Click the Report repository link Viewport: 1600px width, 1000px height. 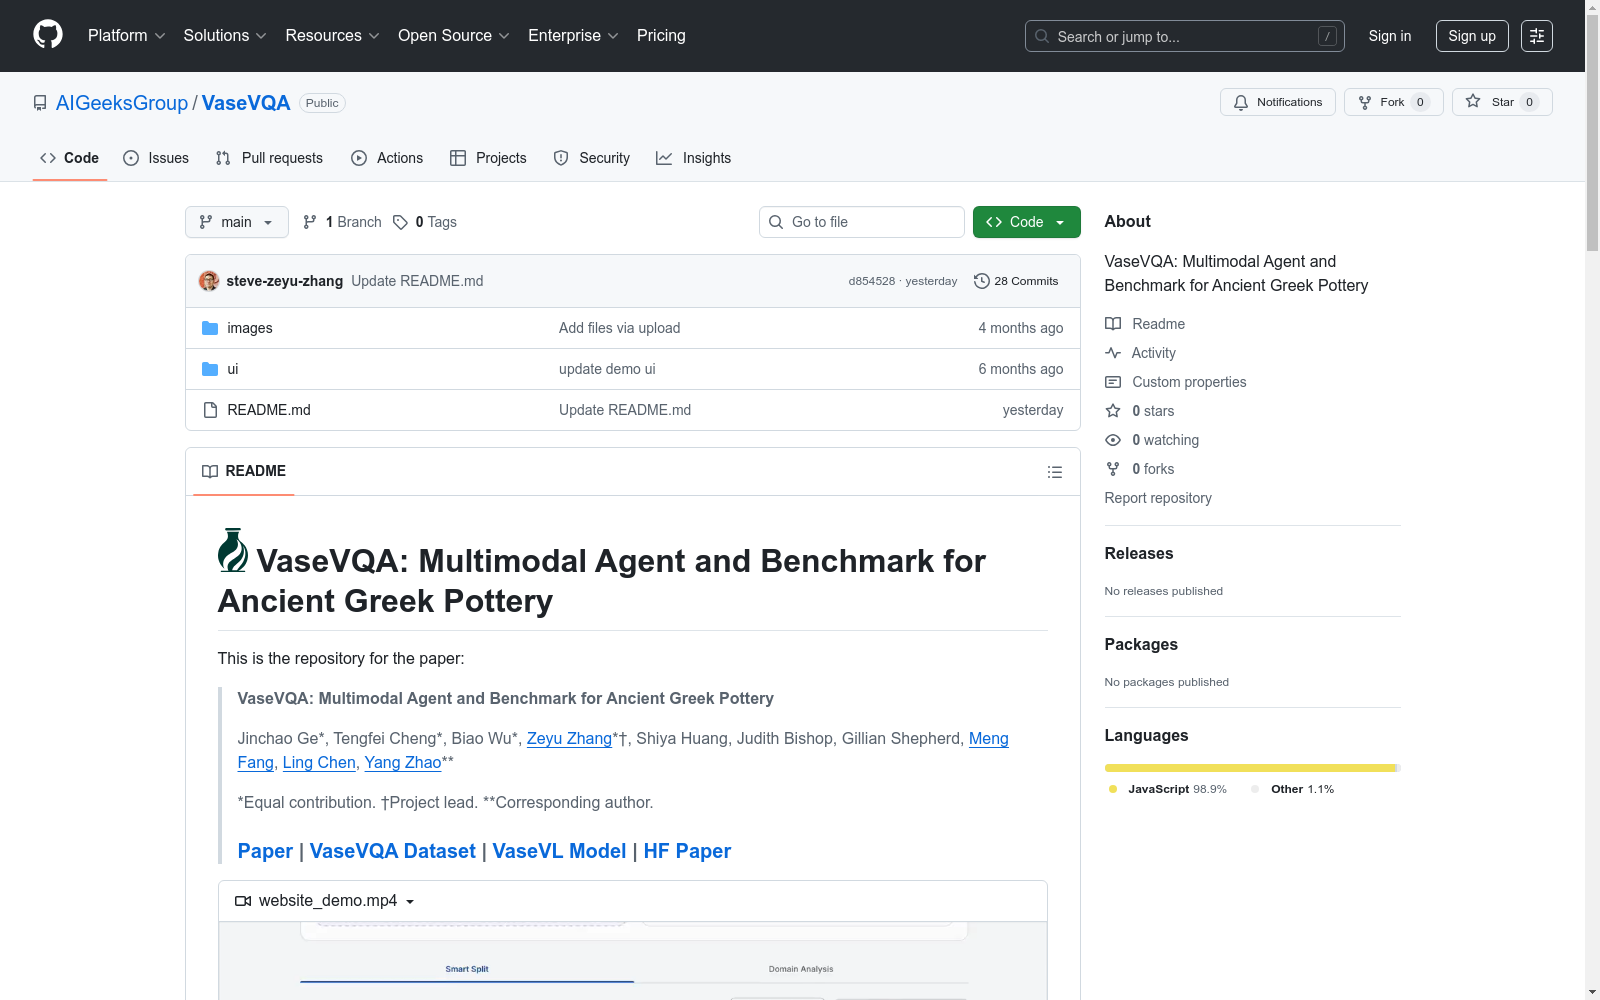click(x=1158, y=498)
